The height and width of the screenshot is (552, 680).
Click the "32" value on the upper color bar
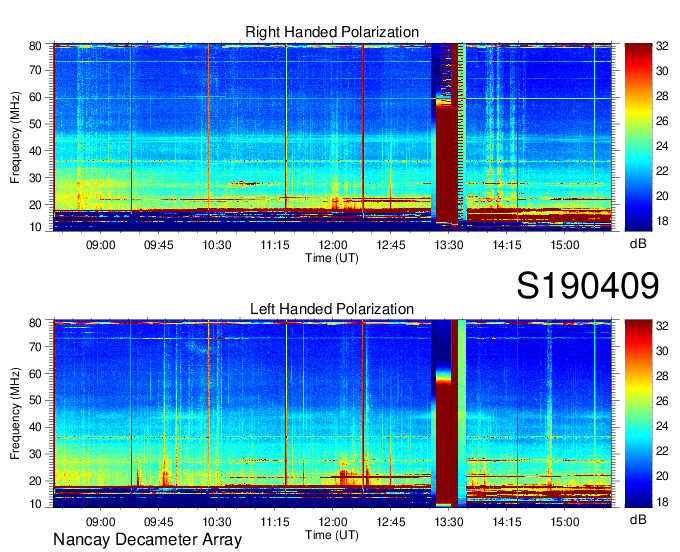click(x=662, y=46)
